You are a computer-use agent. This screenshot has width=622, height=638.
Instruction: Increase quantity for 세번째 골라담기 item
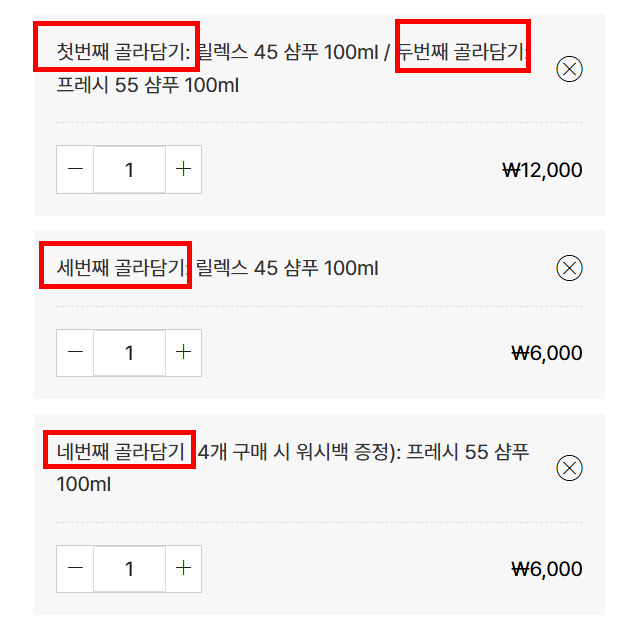pos(183,352)
